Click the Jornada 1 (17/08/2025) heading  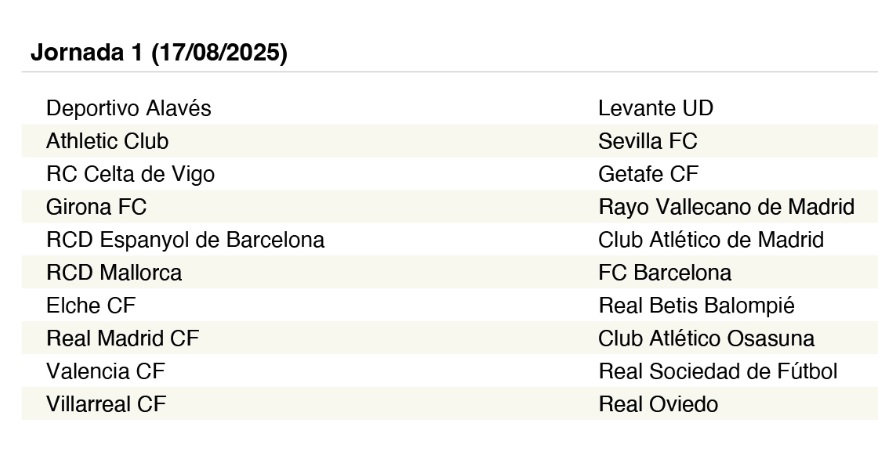click(159, 53)
